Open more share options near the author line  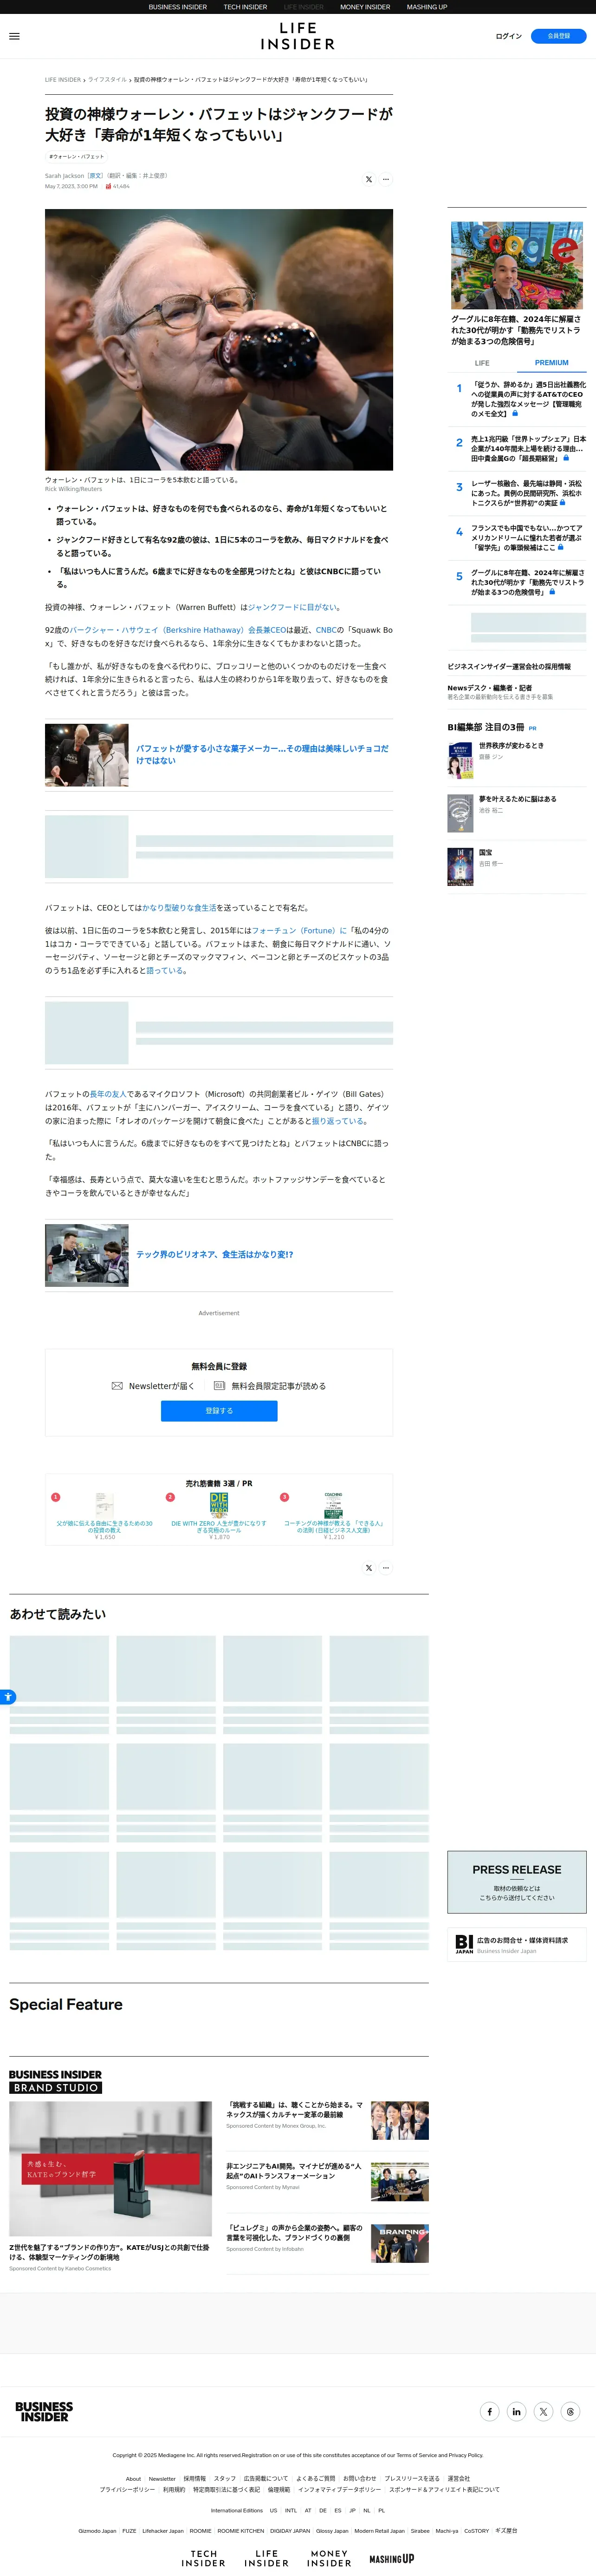click(x=386, y=180)
